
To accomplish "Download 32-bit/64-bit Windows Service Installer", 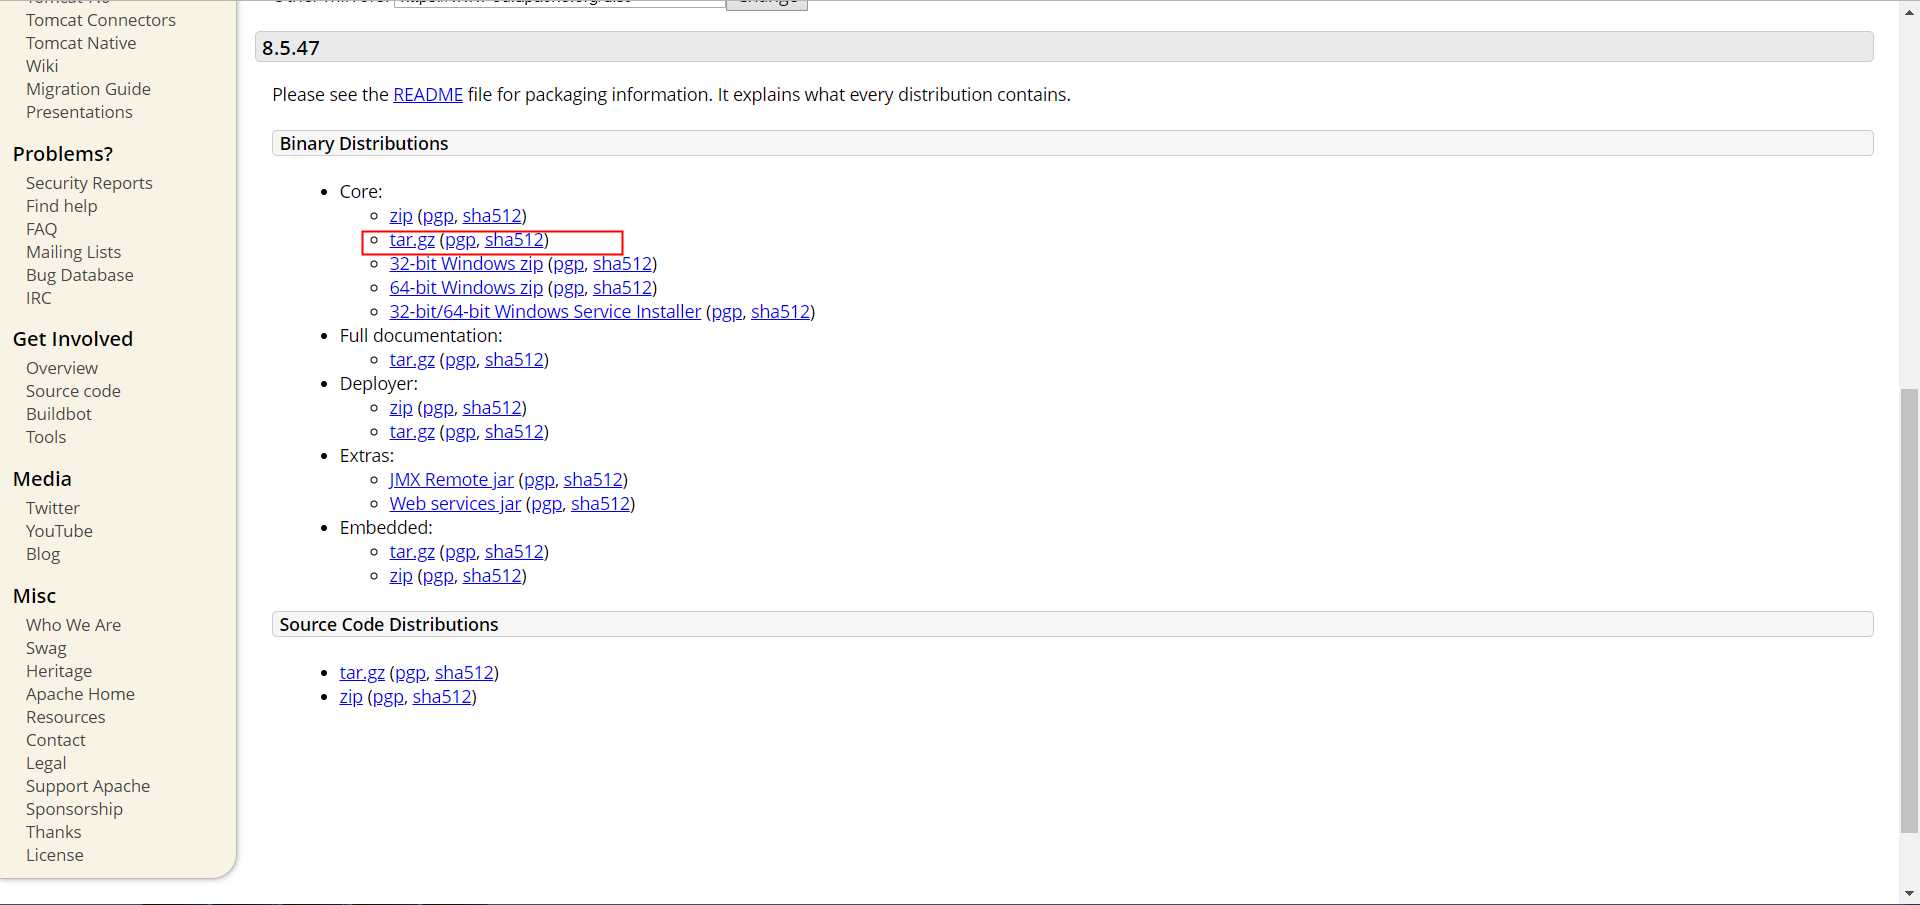I will point(545,312).
